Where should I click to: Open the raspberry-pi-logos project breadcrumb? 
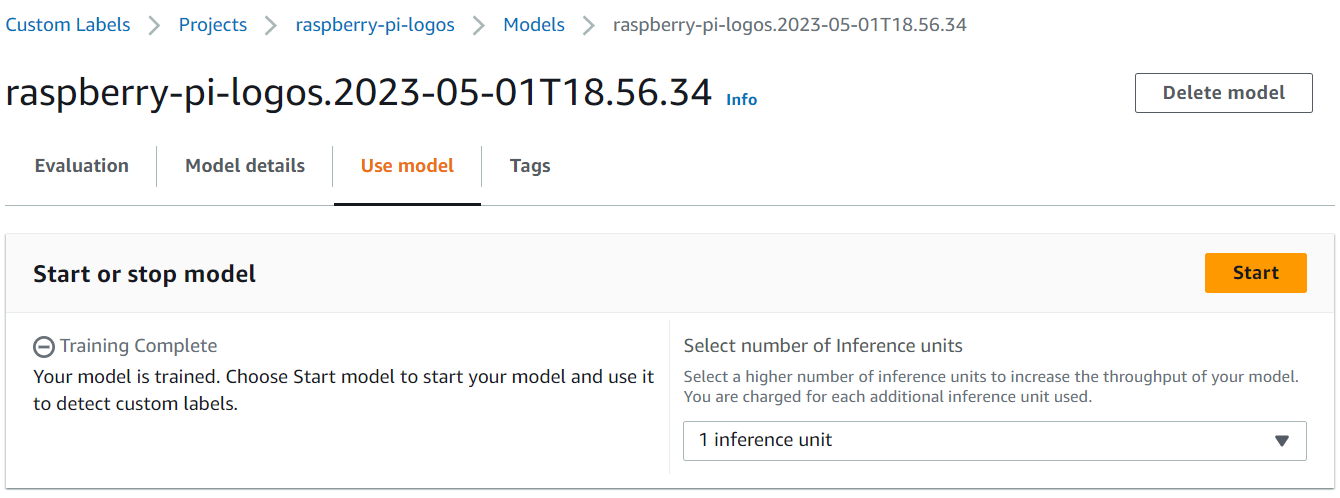375,25
